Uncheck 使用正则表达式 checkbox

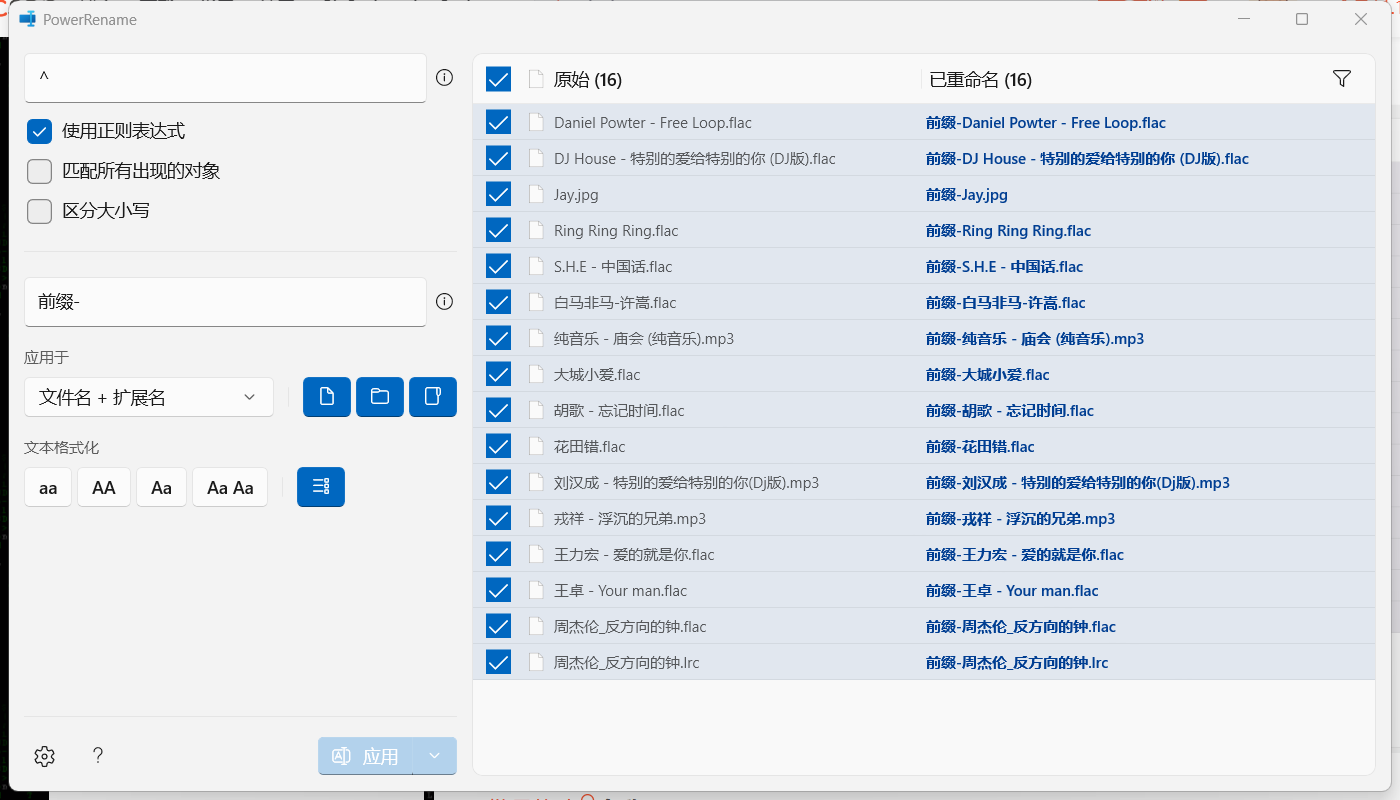[x=40, y=131]
